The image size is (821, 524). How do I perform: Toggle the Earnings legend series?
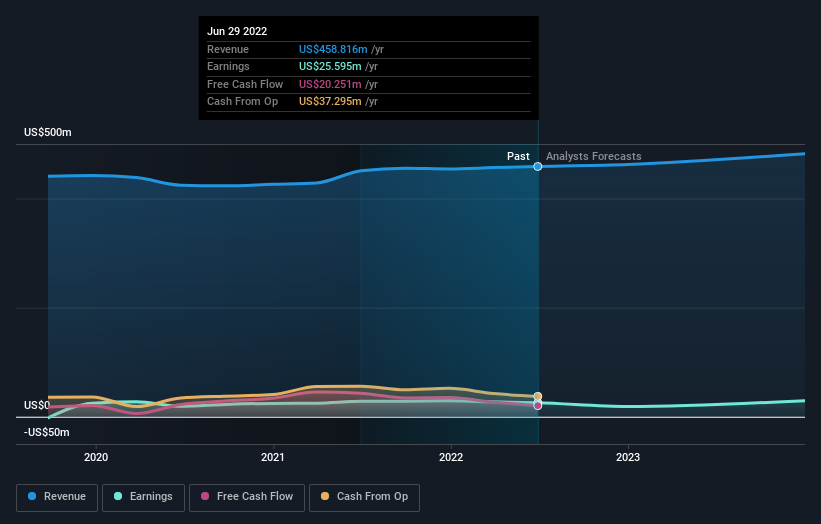(143, 497)
